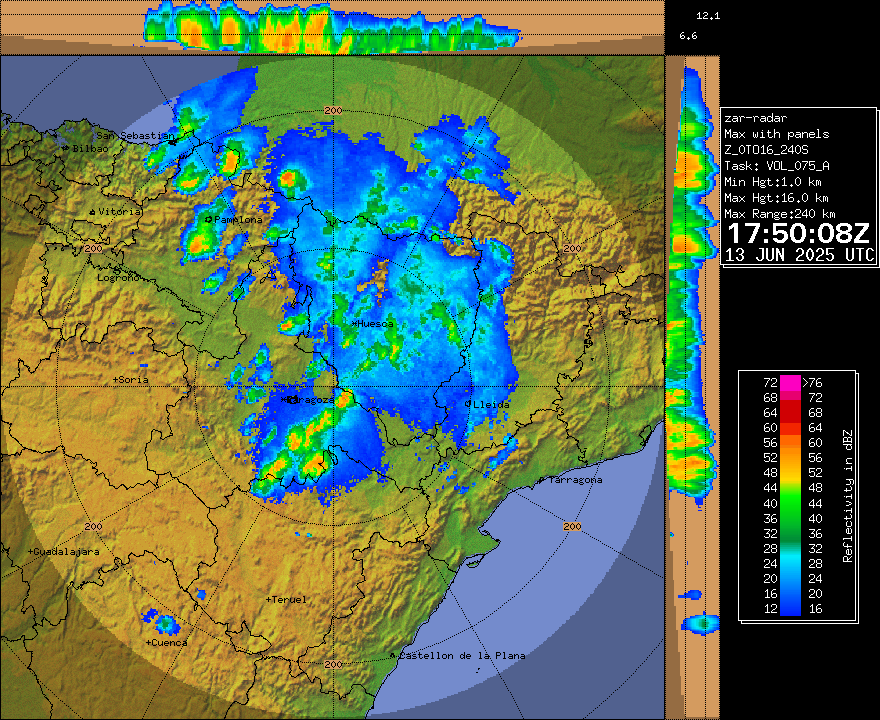
Task: Select the Bilbao label on the map
Action: pyautogui.click(x=90, y=149)
